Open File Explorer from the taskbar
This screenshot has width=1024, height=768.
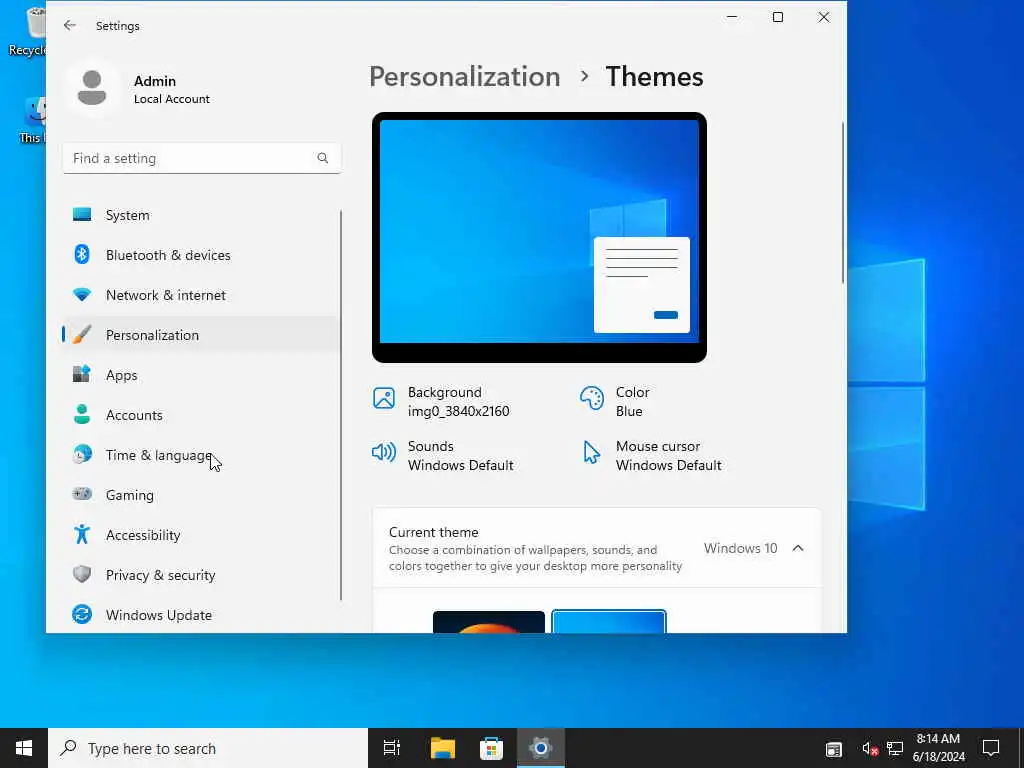(443, 748)
